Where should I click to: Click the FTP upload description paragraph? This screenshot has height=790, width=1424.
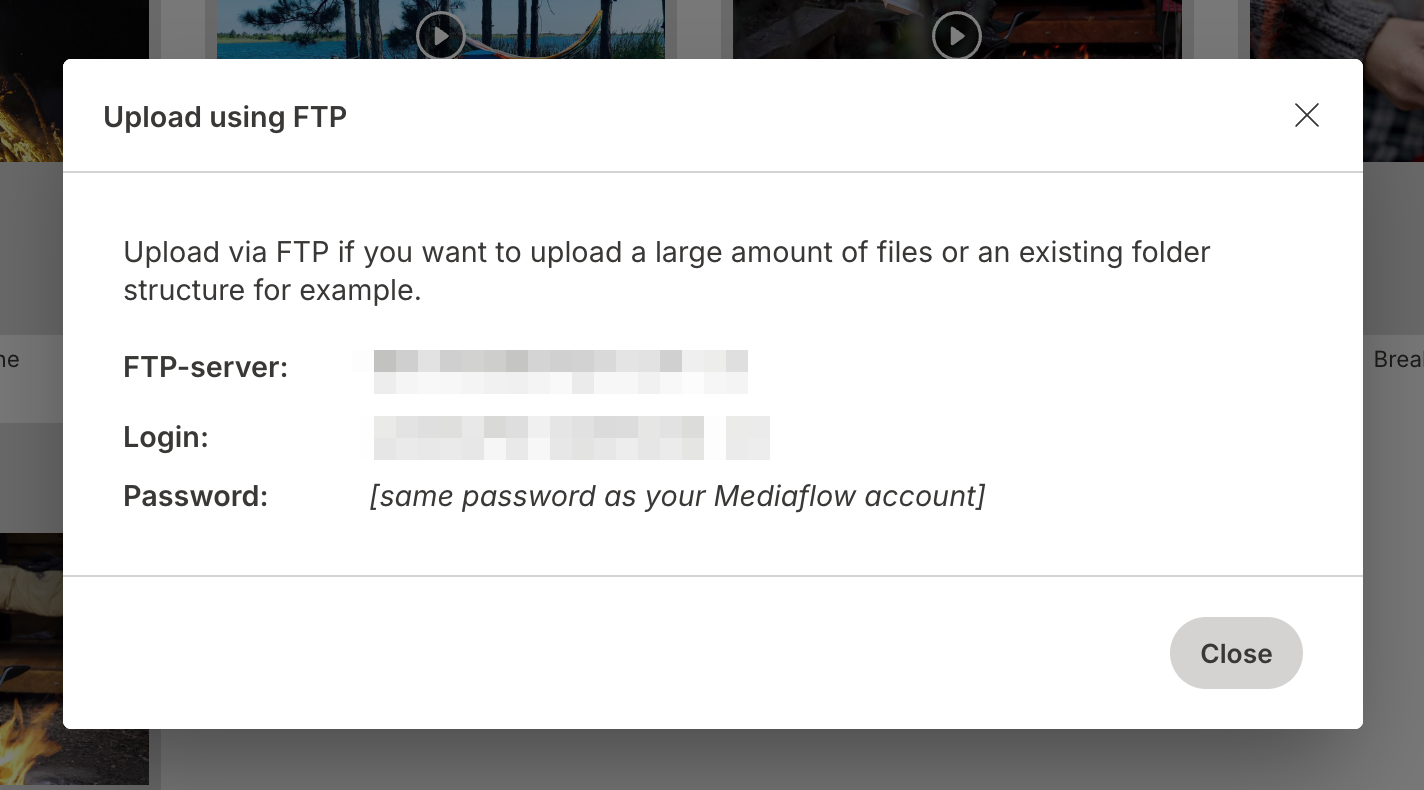(x=666, y=270)
